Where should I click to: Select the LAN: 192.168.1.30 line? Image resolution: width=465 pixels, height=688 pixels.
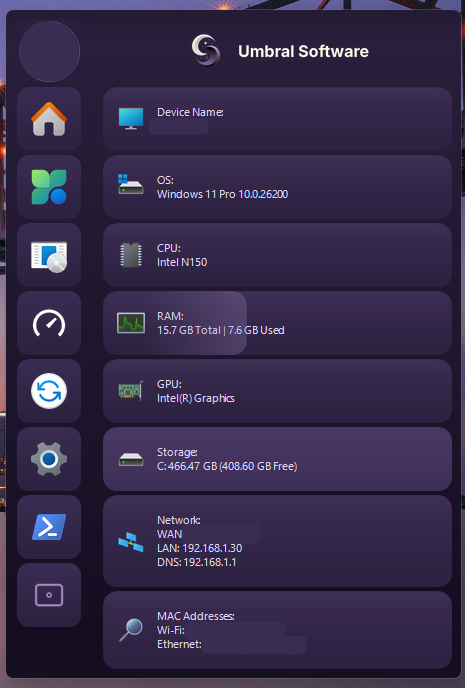200,548
